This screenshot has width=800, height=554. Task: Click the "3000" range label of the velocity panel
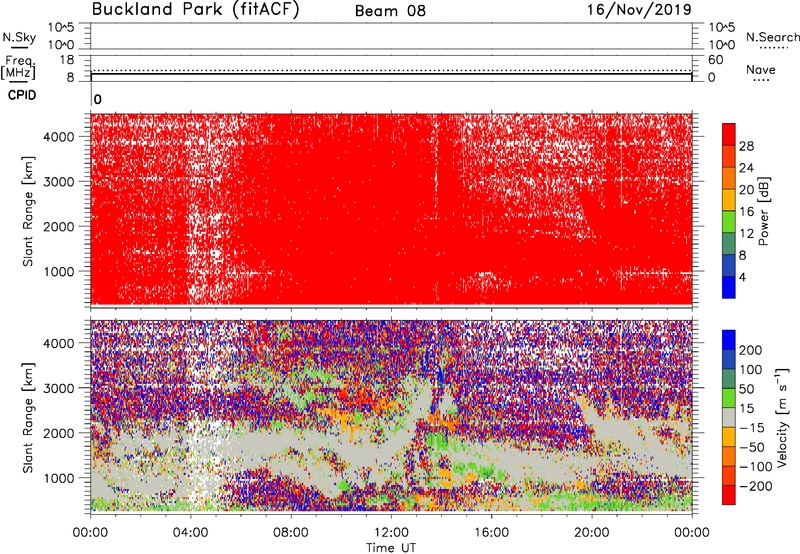pos(59,388)
